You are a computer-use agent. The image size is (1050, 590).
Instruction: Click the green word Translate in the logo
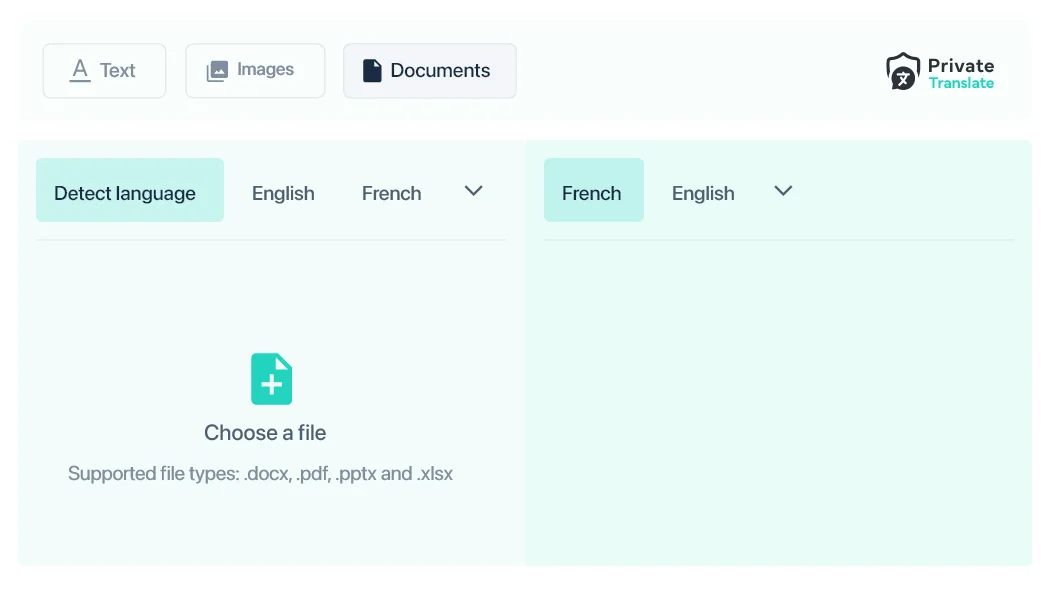click(x=960, y=83)
